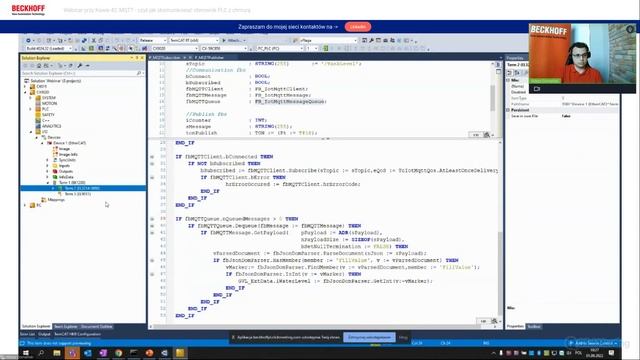Select the ANALYTICS tree node
The image size is (640, 360).
click(x=51, y=126)
